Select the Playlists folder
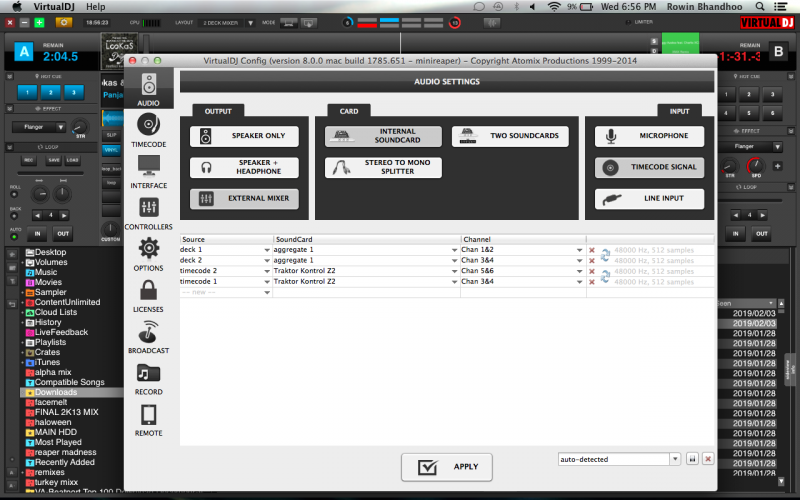The width and height of the screenshot is (800, 500). coord(51,342)
